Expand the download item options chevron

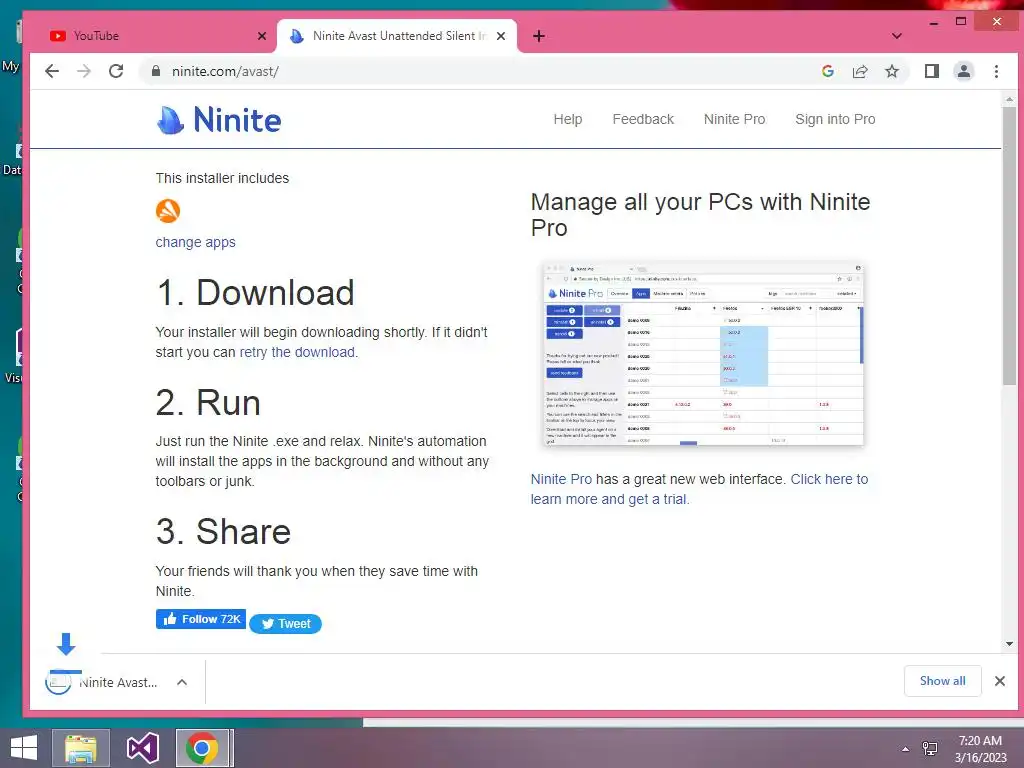coord(182,682)
